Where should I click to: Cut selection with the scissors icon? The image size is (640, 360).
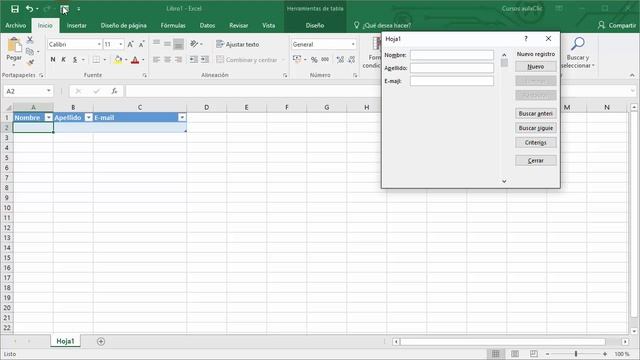tap(30, 40)
